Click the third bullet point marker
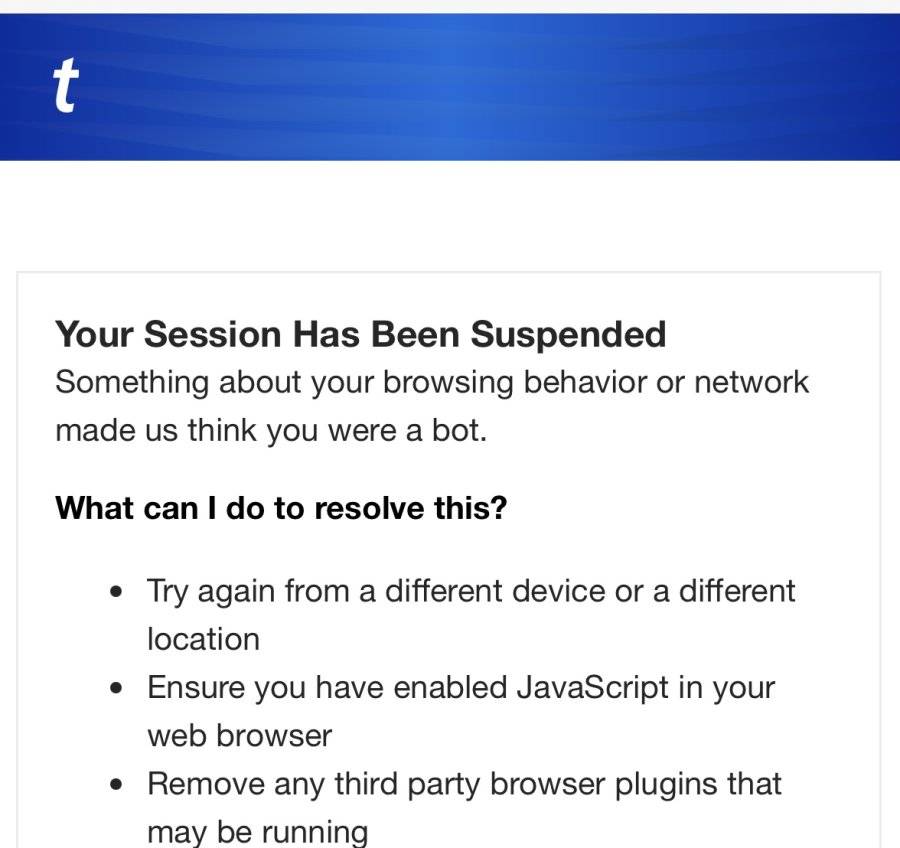The height and width of the screenshot is (848, 900). click(x=117, y=784)
